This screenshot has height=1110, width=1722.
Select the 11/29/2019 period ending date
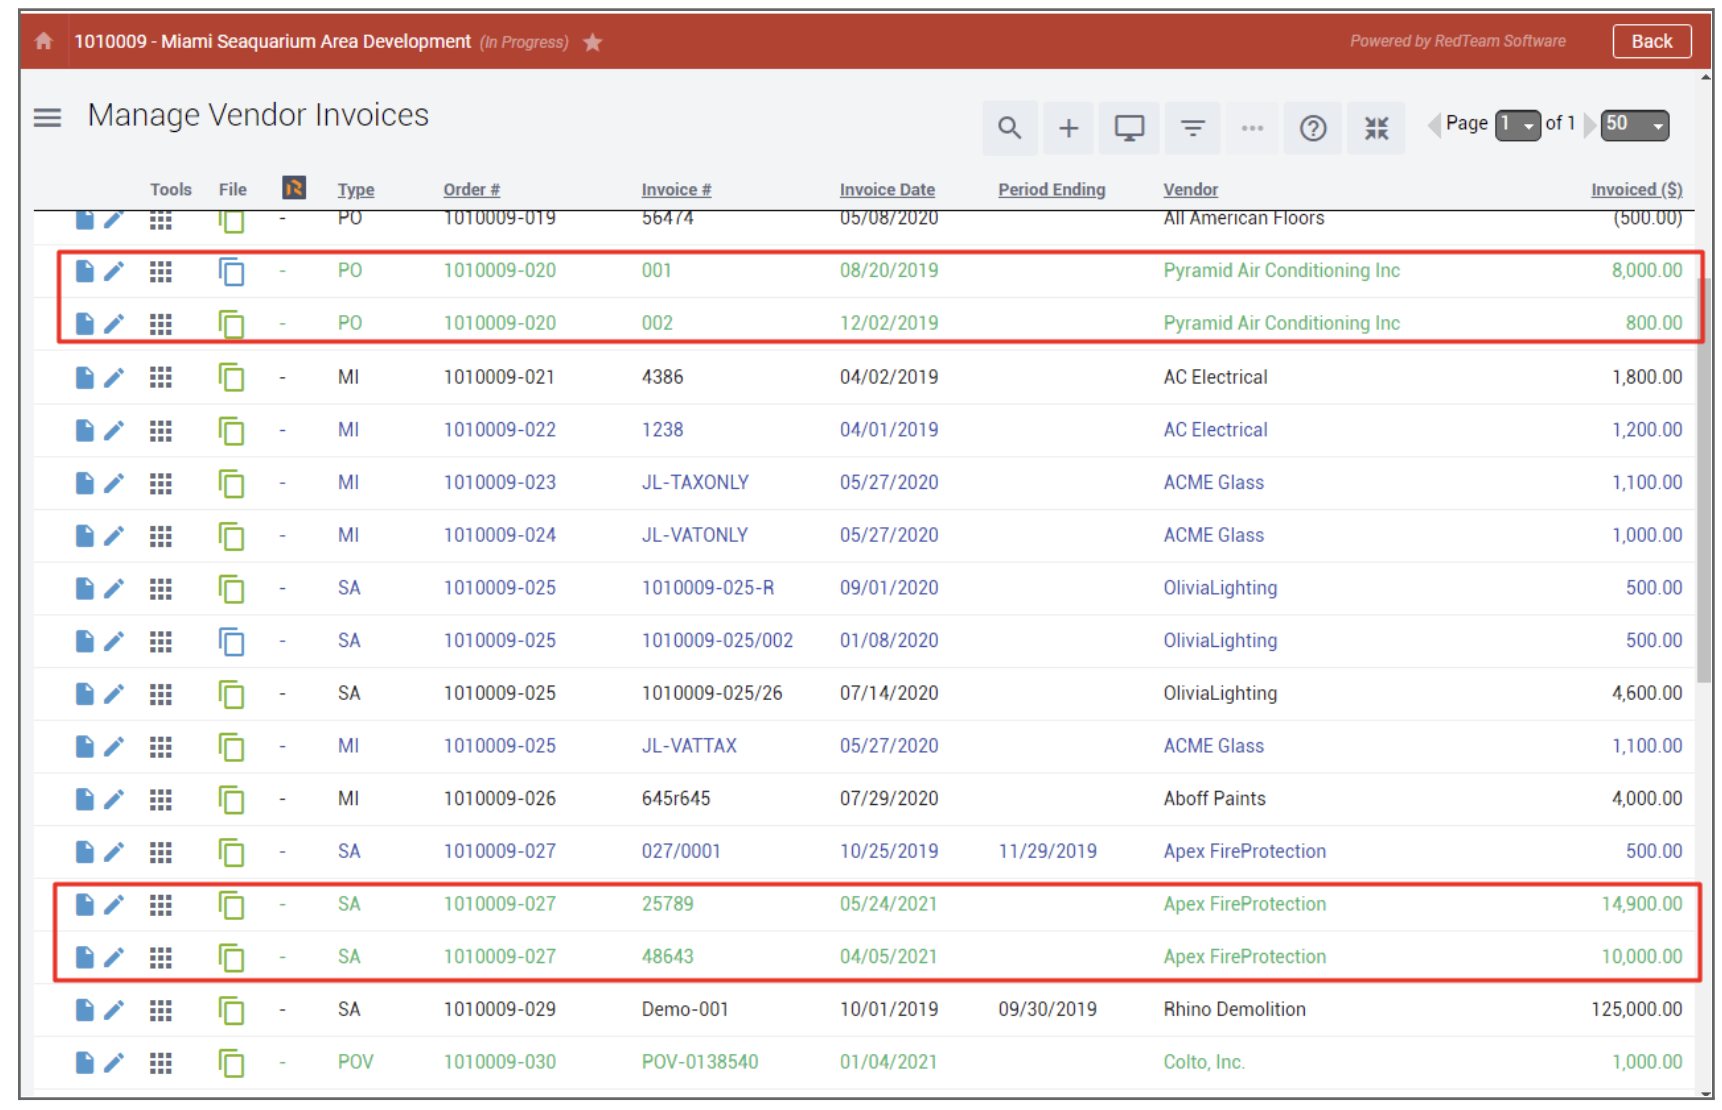[1047, 852]
